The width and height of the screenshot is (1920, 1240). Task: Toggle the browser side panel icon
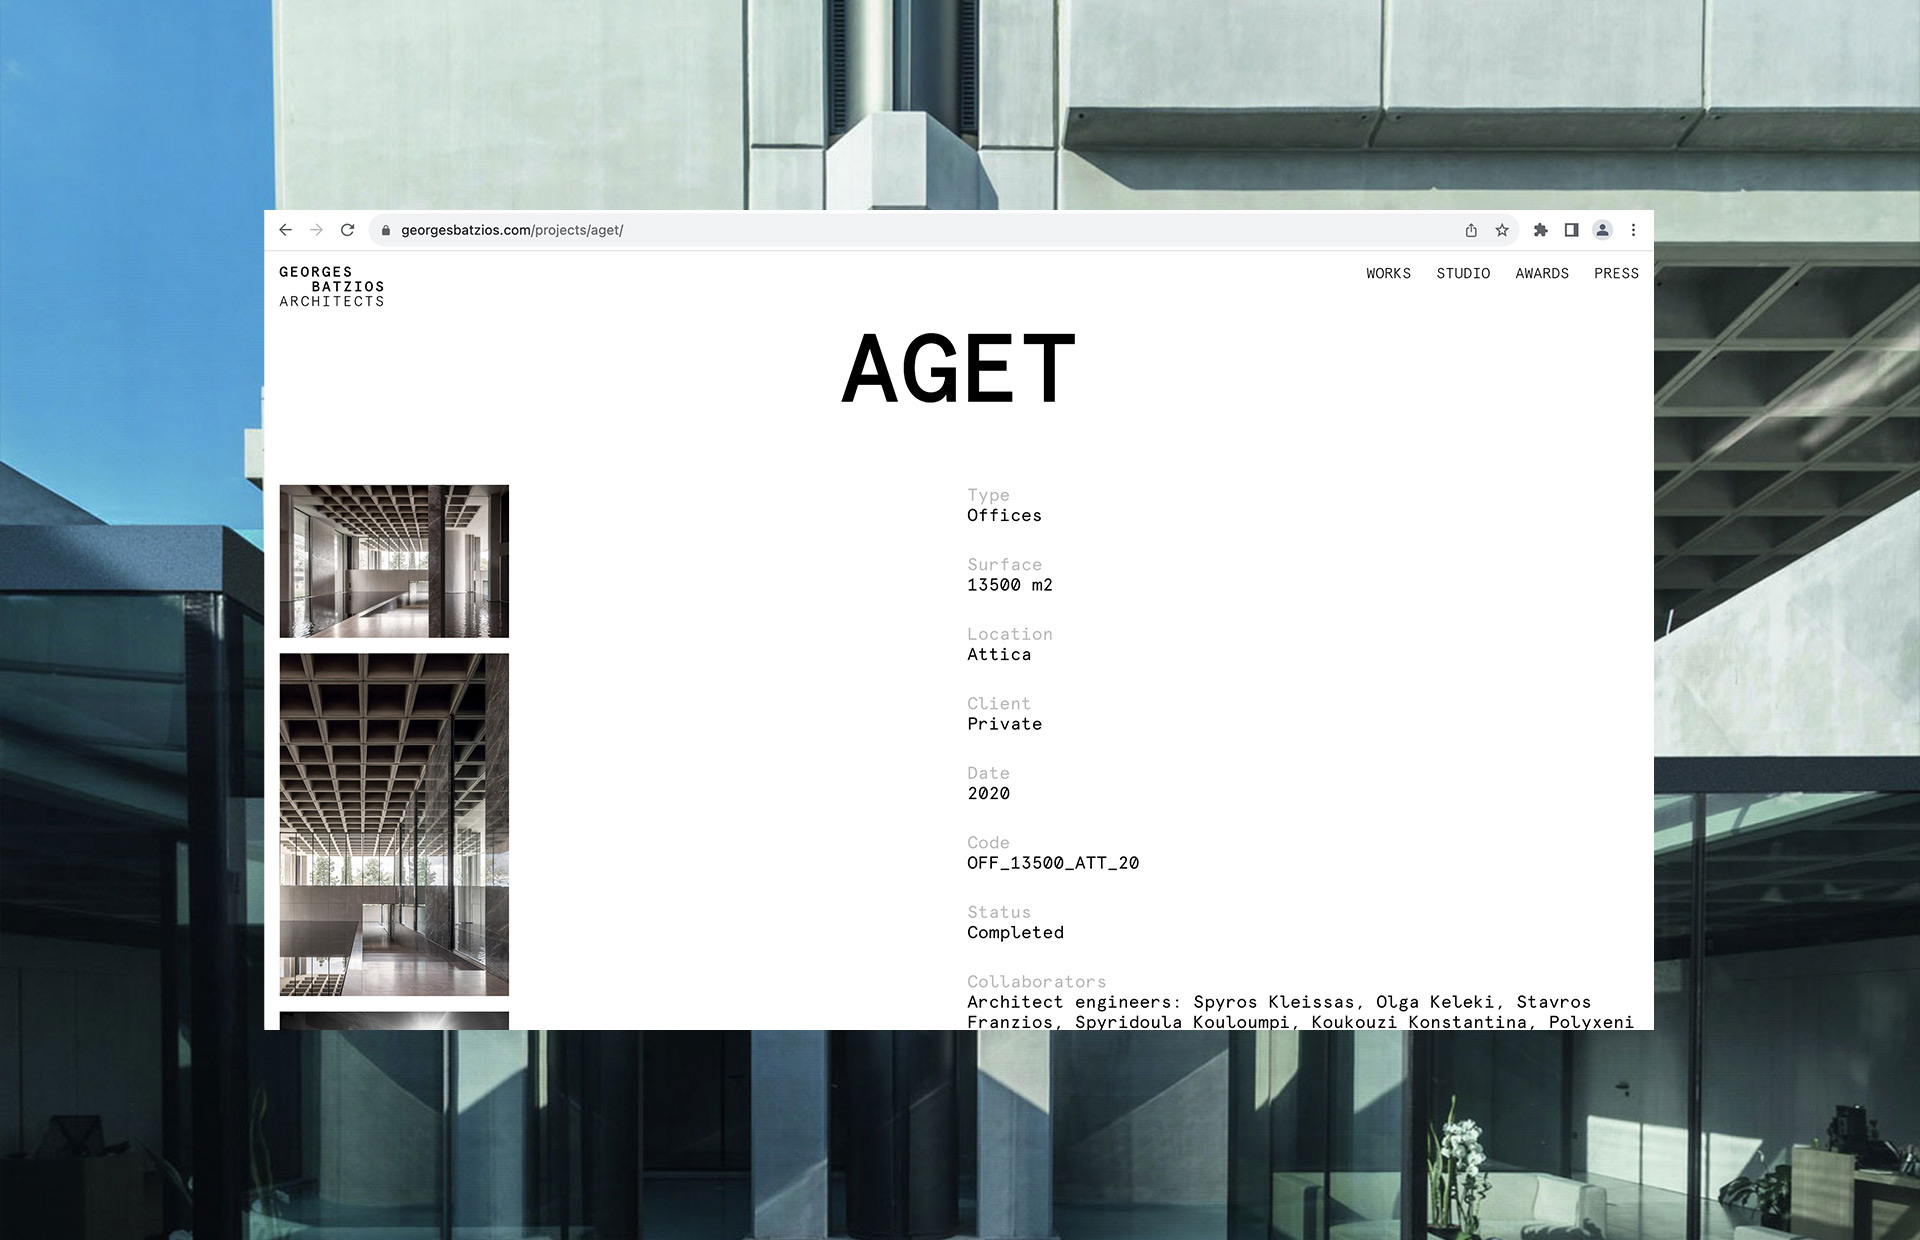point(1571,230)
